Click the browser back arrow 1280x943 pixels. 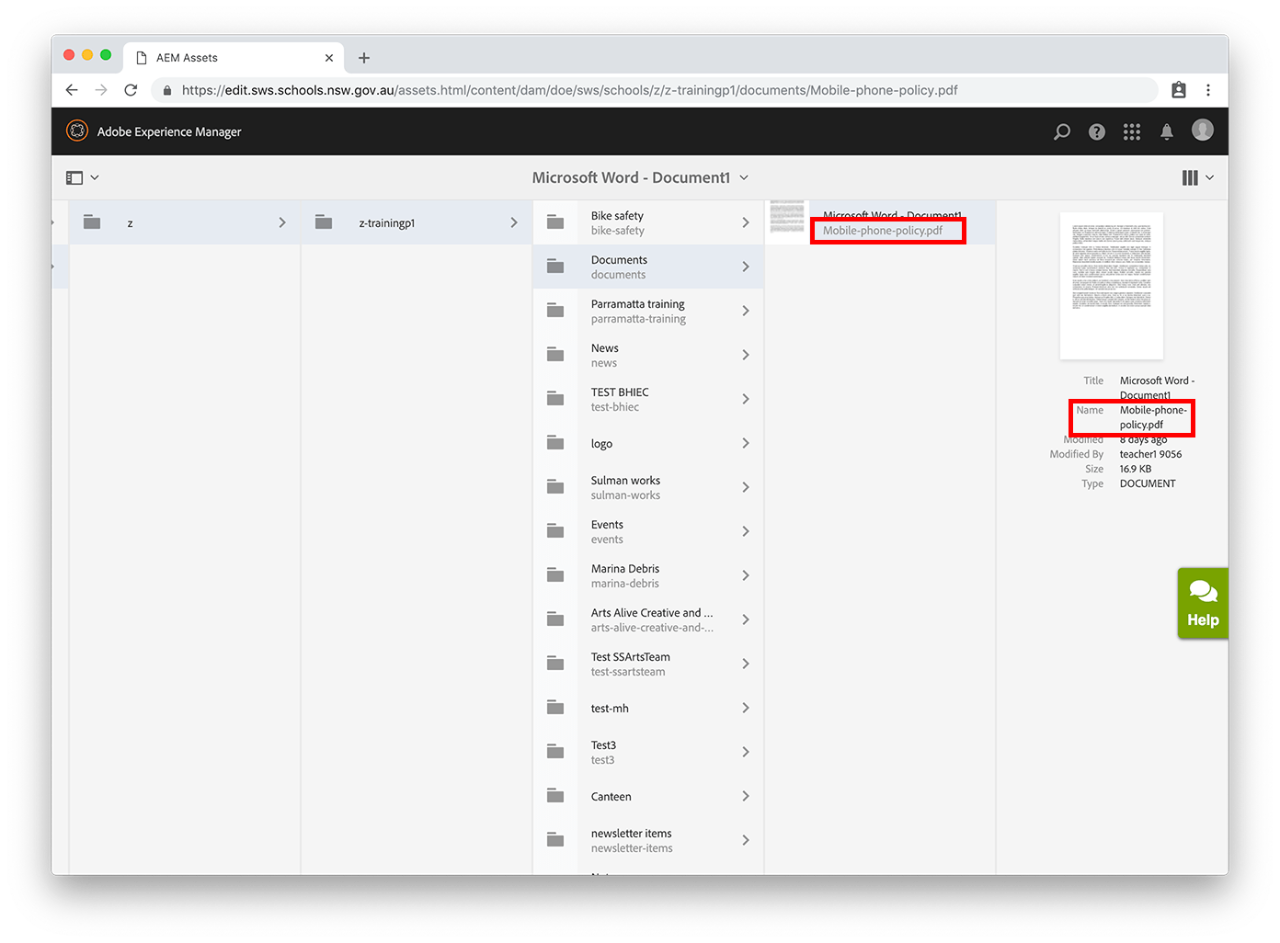coord(71,89)
